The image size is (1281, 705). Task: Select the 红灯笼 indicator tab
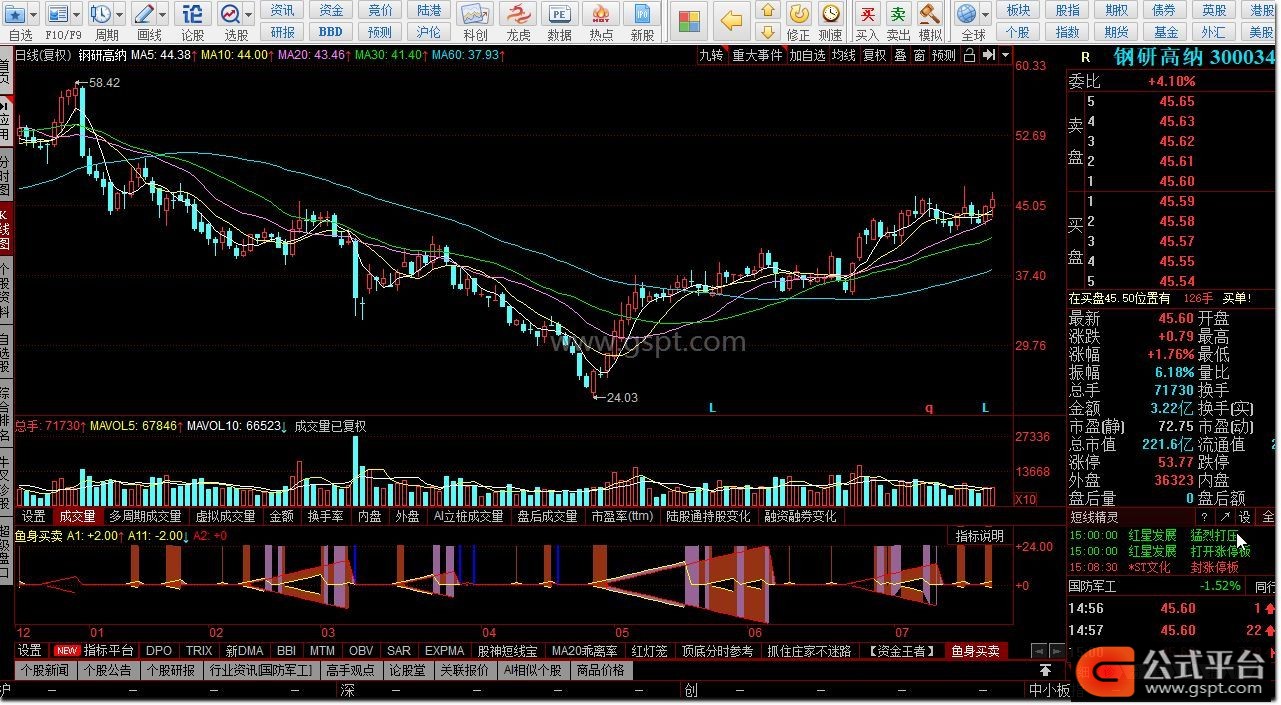click(x=649, y=651)
